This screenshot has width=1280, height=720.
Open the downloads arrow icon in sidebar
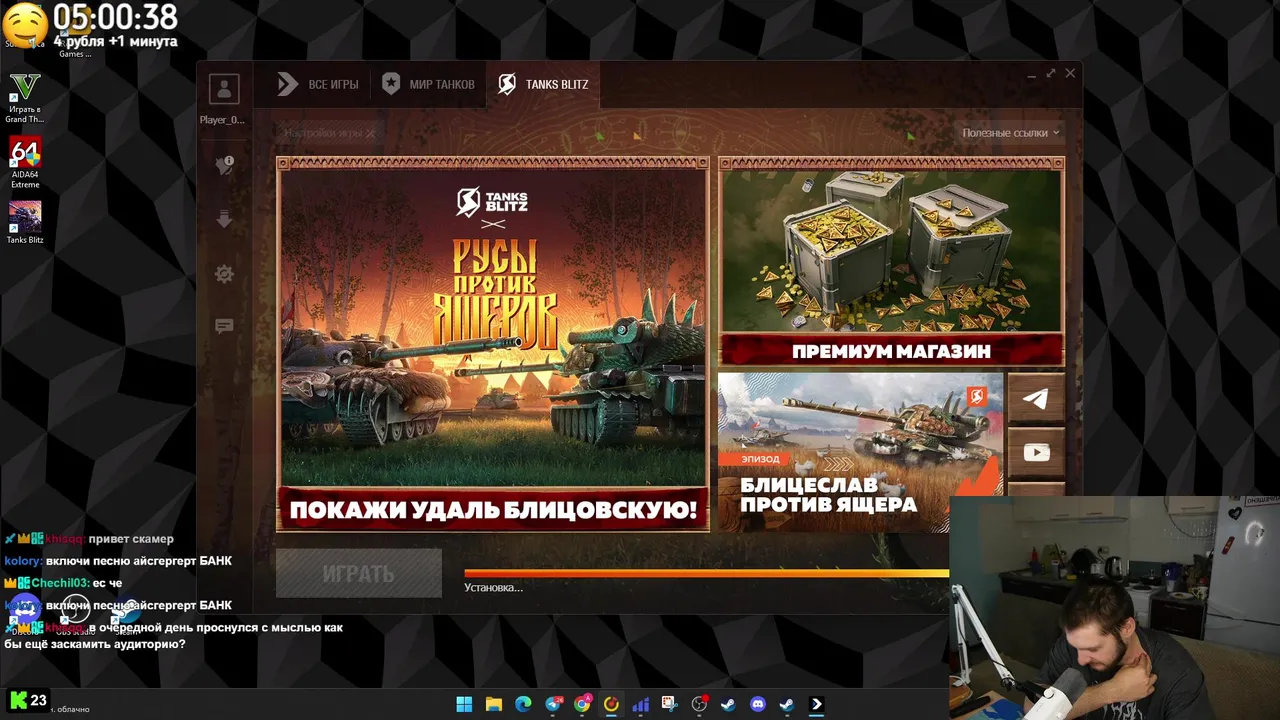pos(224,220)
